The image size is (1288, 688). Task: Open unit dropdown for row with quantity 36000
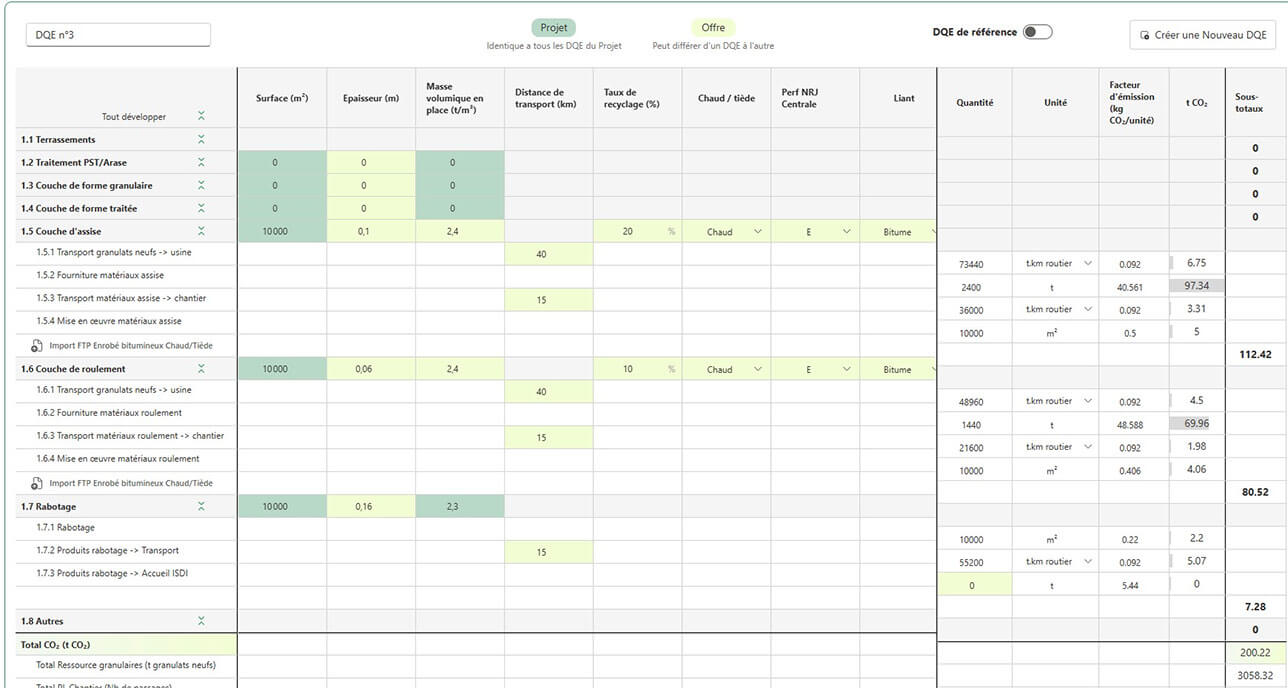1055,310
